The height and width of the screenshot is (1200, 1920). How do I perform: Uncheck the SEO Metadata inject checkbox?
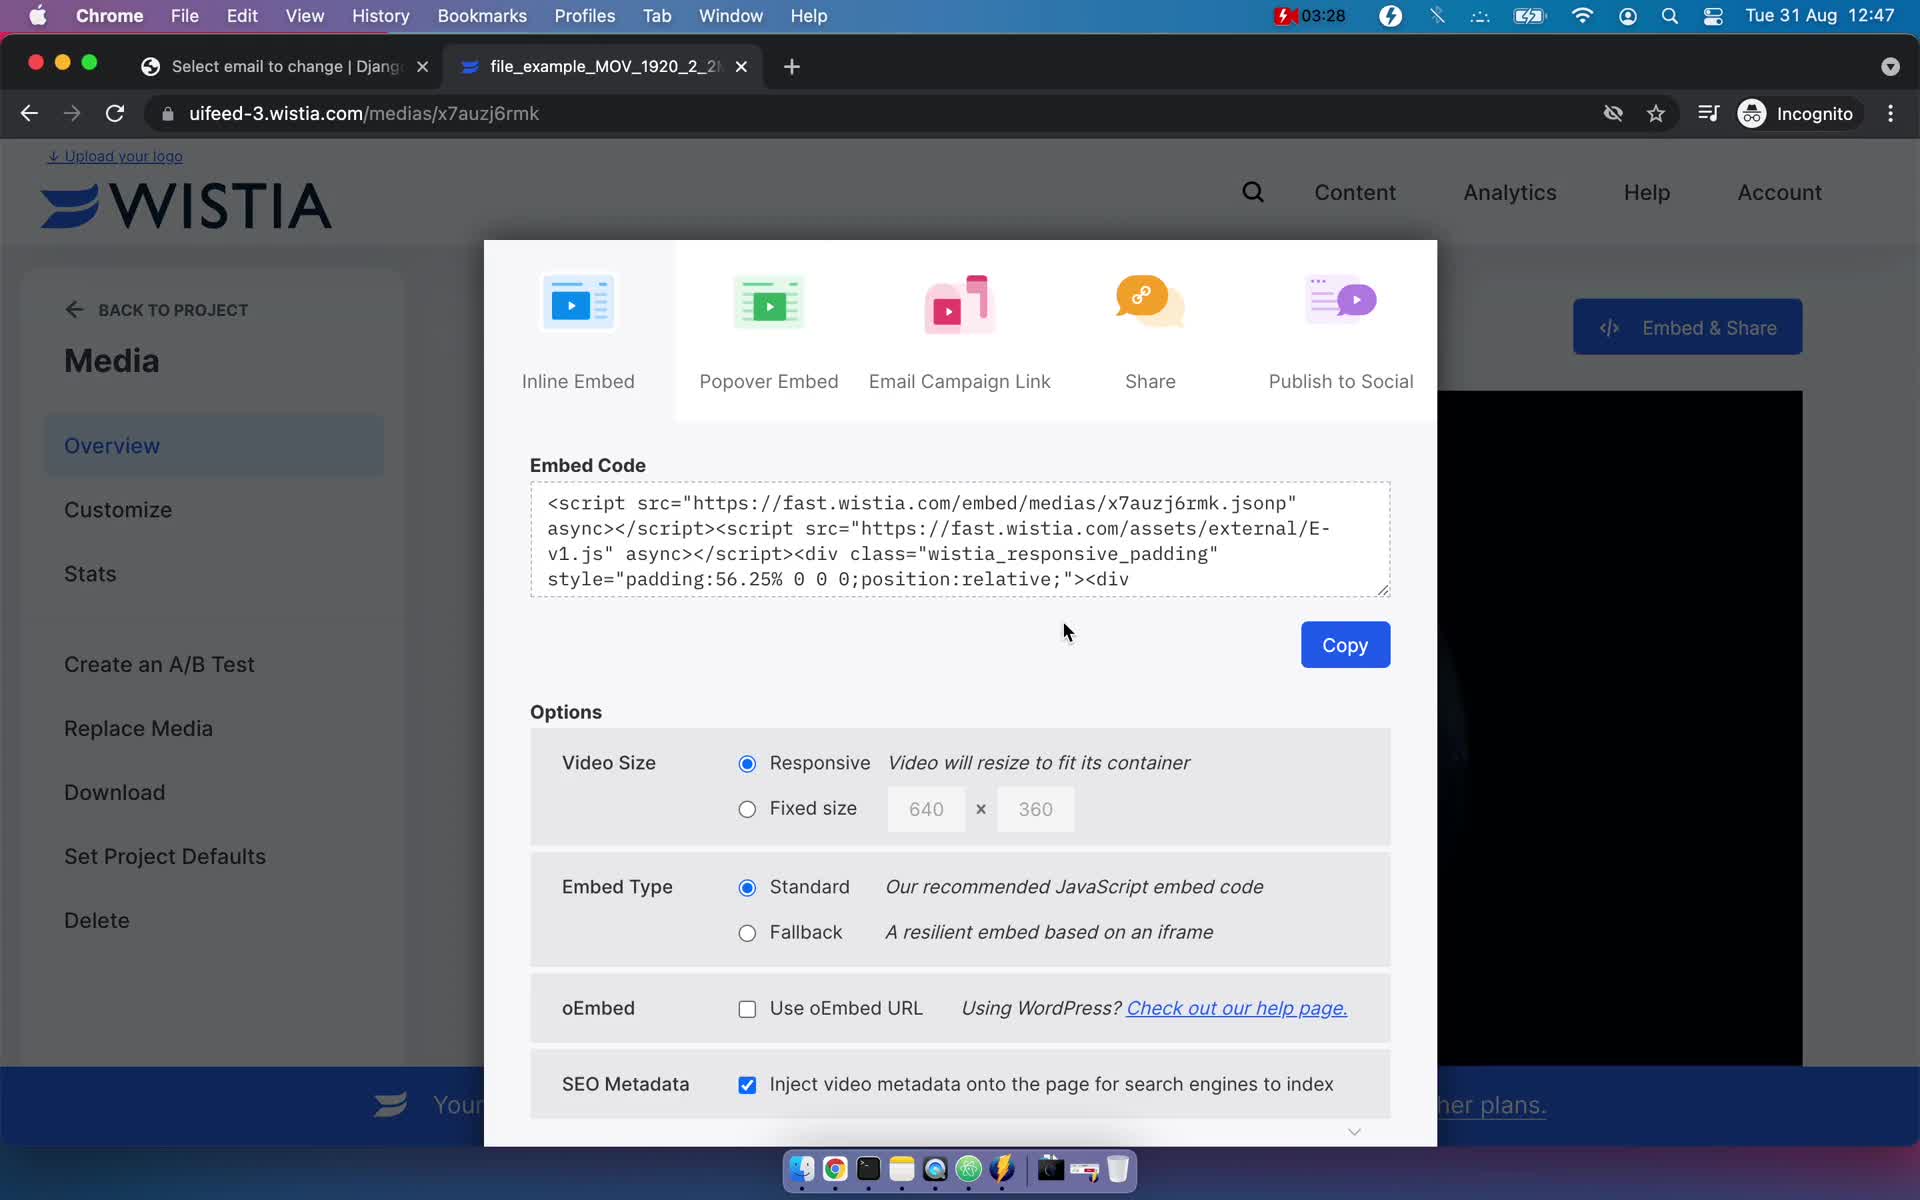tap(747, 1085)
